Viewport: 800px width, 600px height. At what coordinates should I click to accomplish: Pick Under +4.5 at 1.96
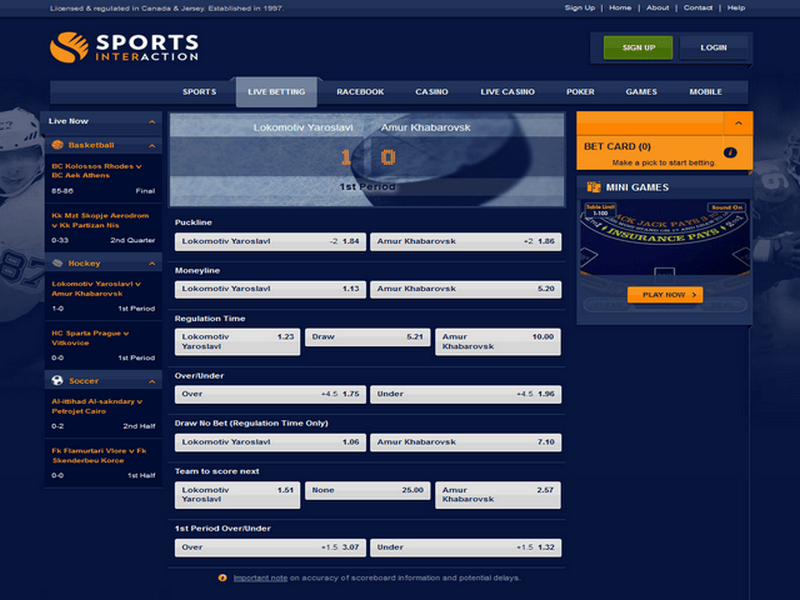tap(466, 394)
